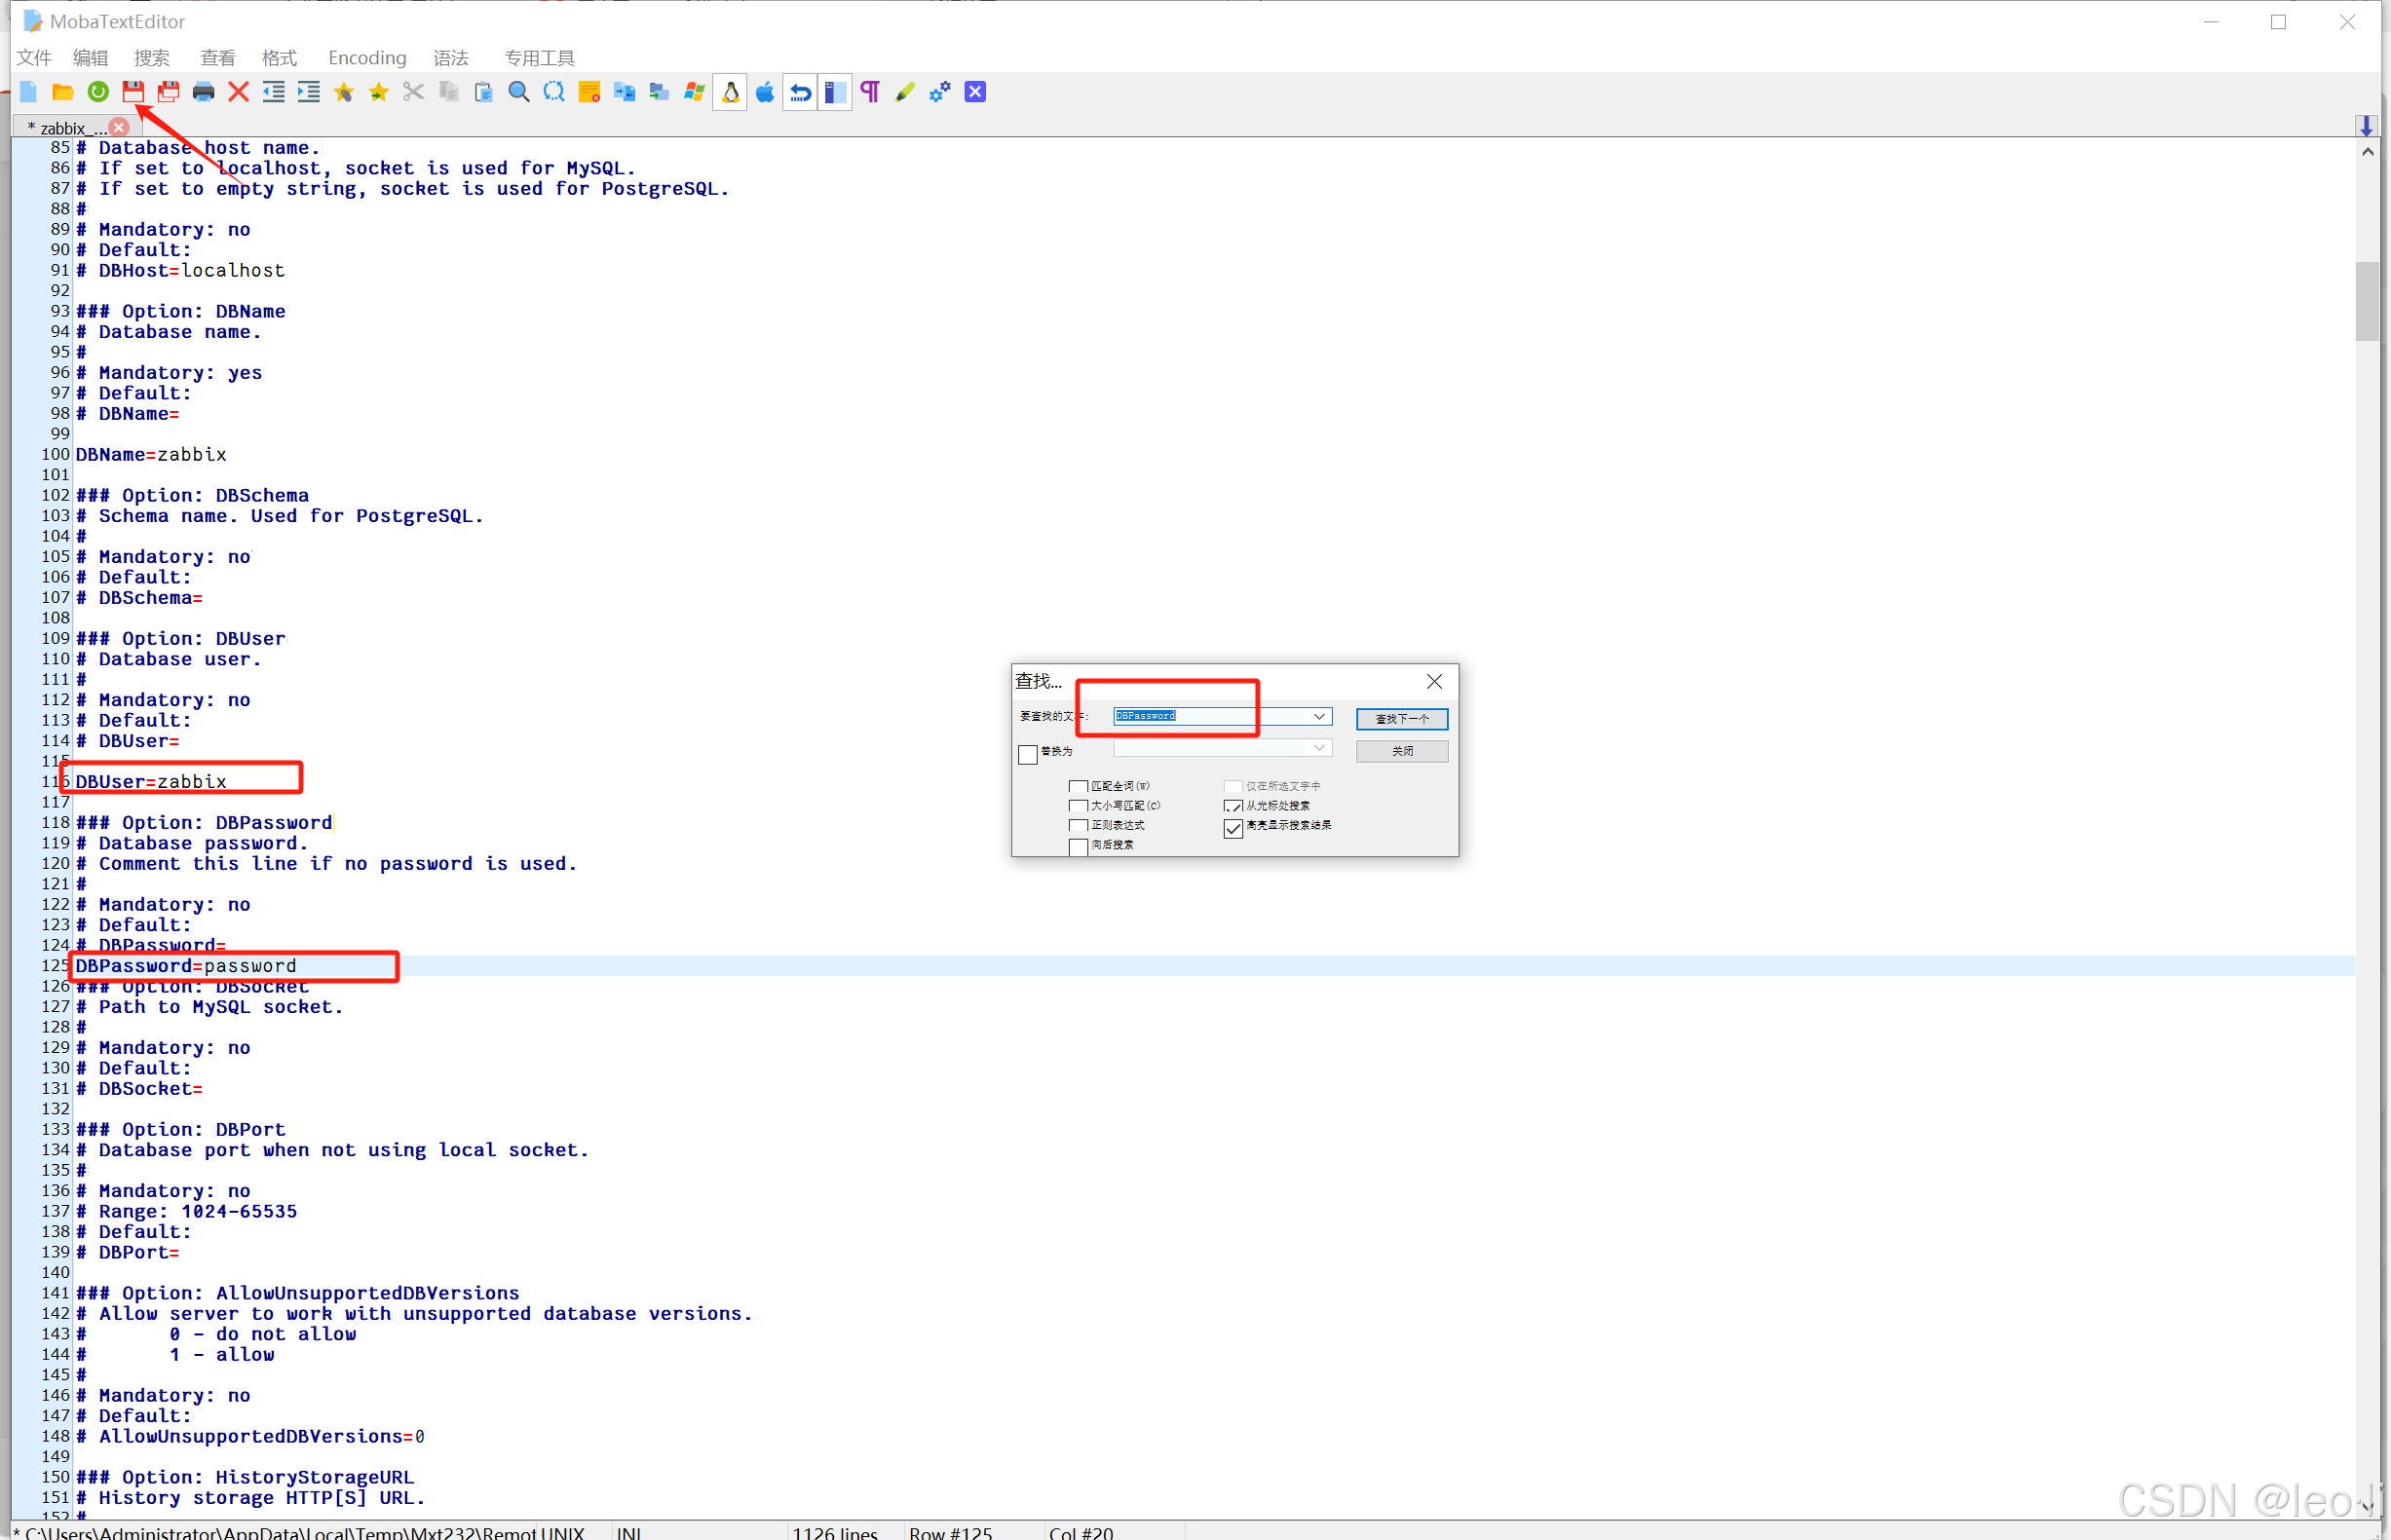Click the Open folder icon in toolbar
The height and width of the screenshot is (1540, 2391).
pos(63,92)
